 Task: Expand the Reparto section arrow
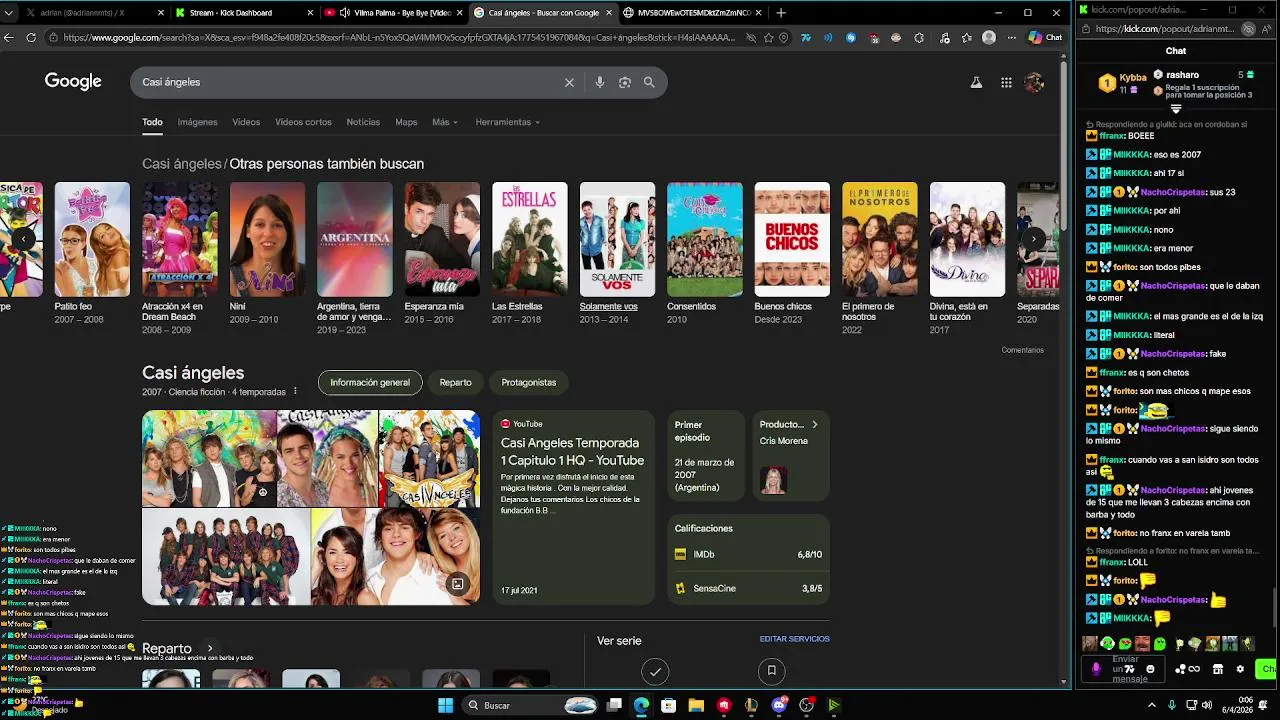pyautogui.click(x=209, y=649)
